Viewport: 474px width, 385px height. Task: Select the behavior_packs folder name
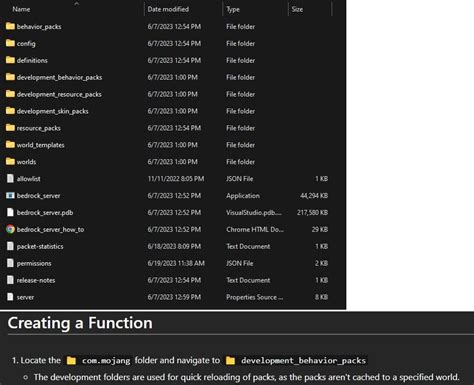(x=39, y=27)
